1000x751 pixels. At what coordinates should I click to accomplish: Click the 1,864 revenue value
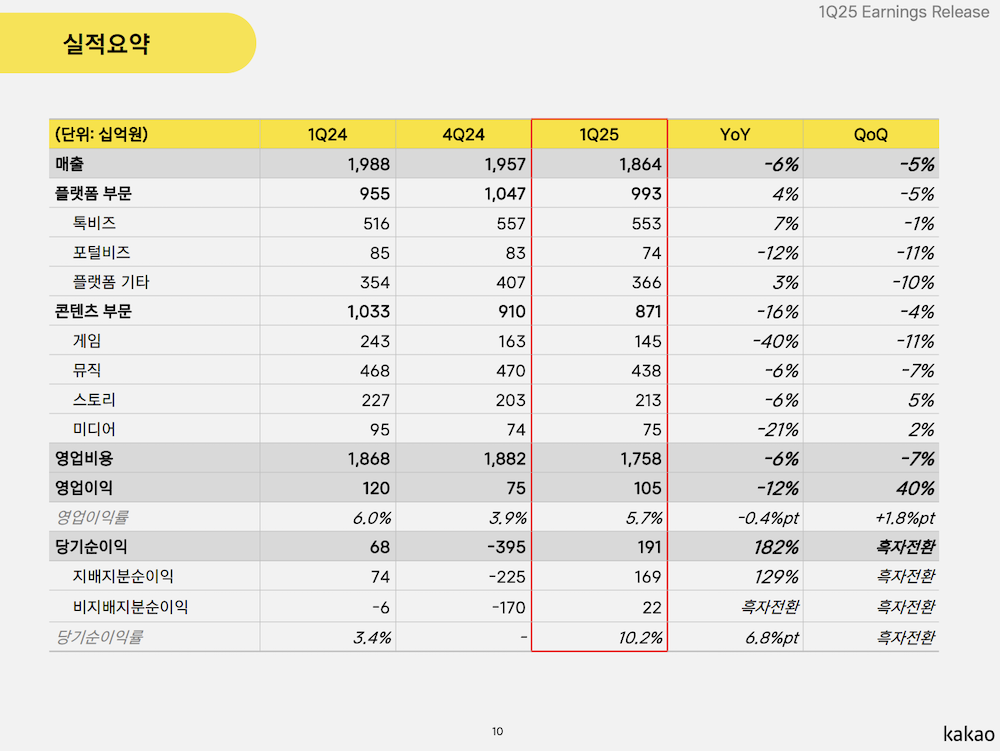(x=640, y=164)
